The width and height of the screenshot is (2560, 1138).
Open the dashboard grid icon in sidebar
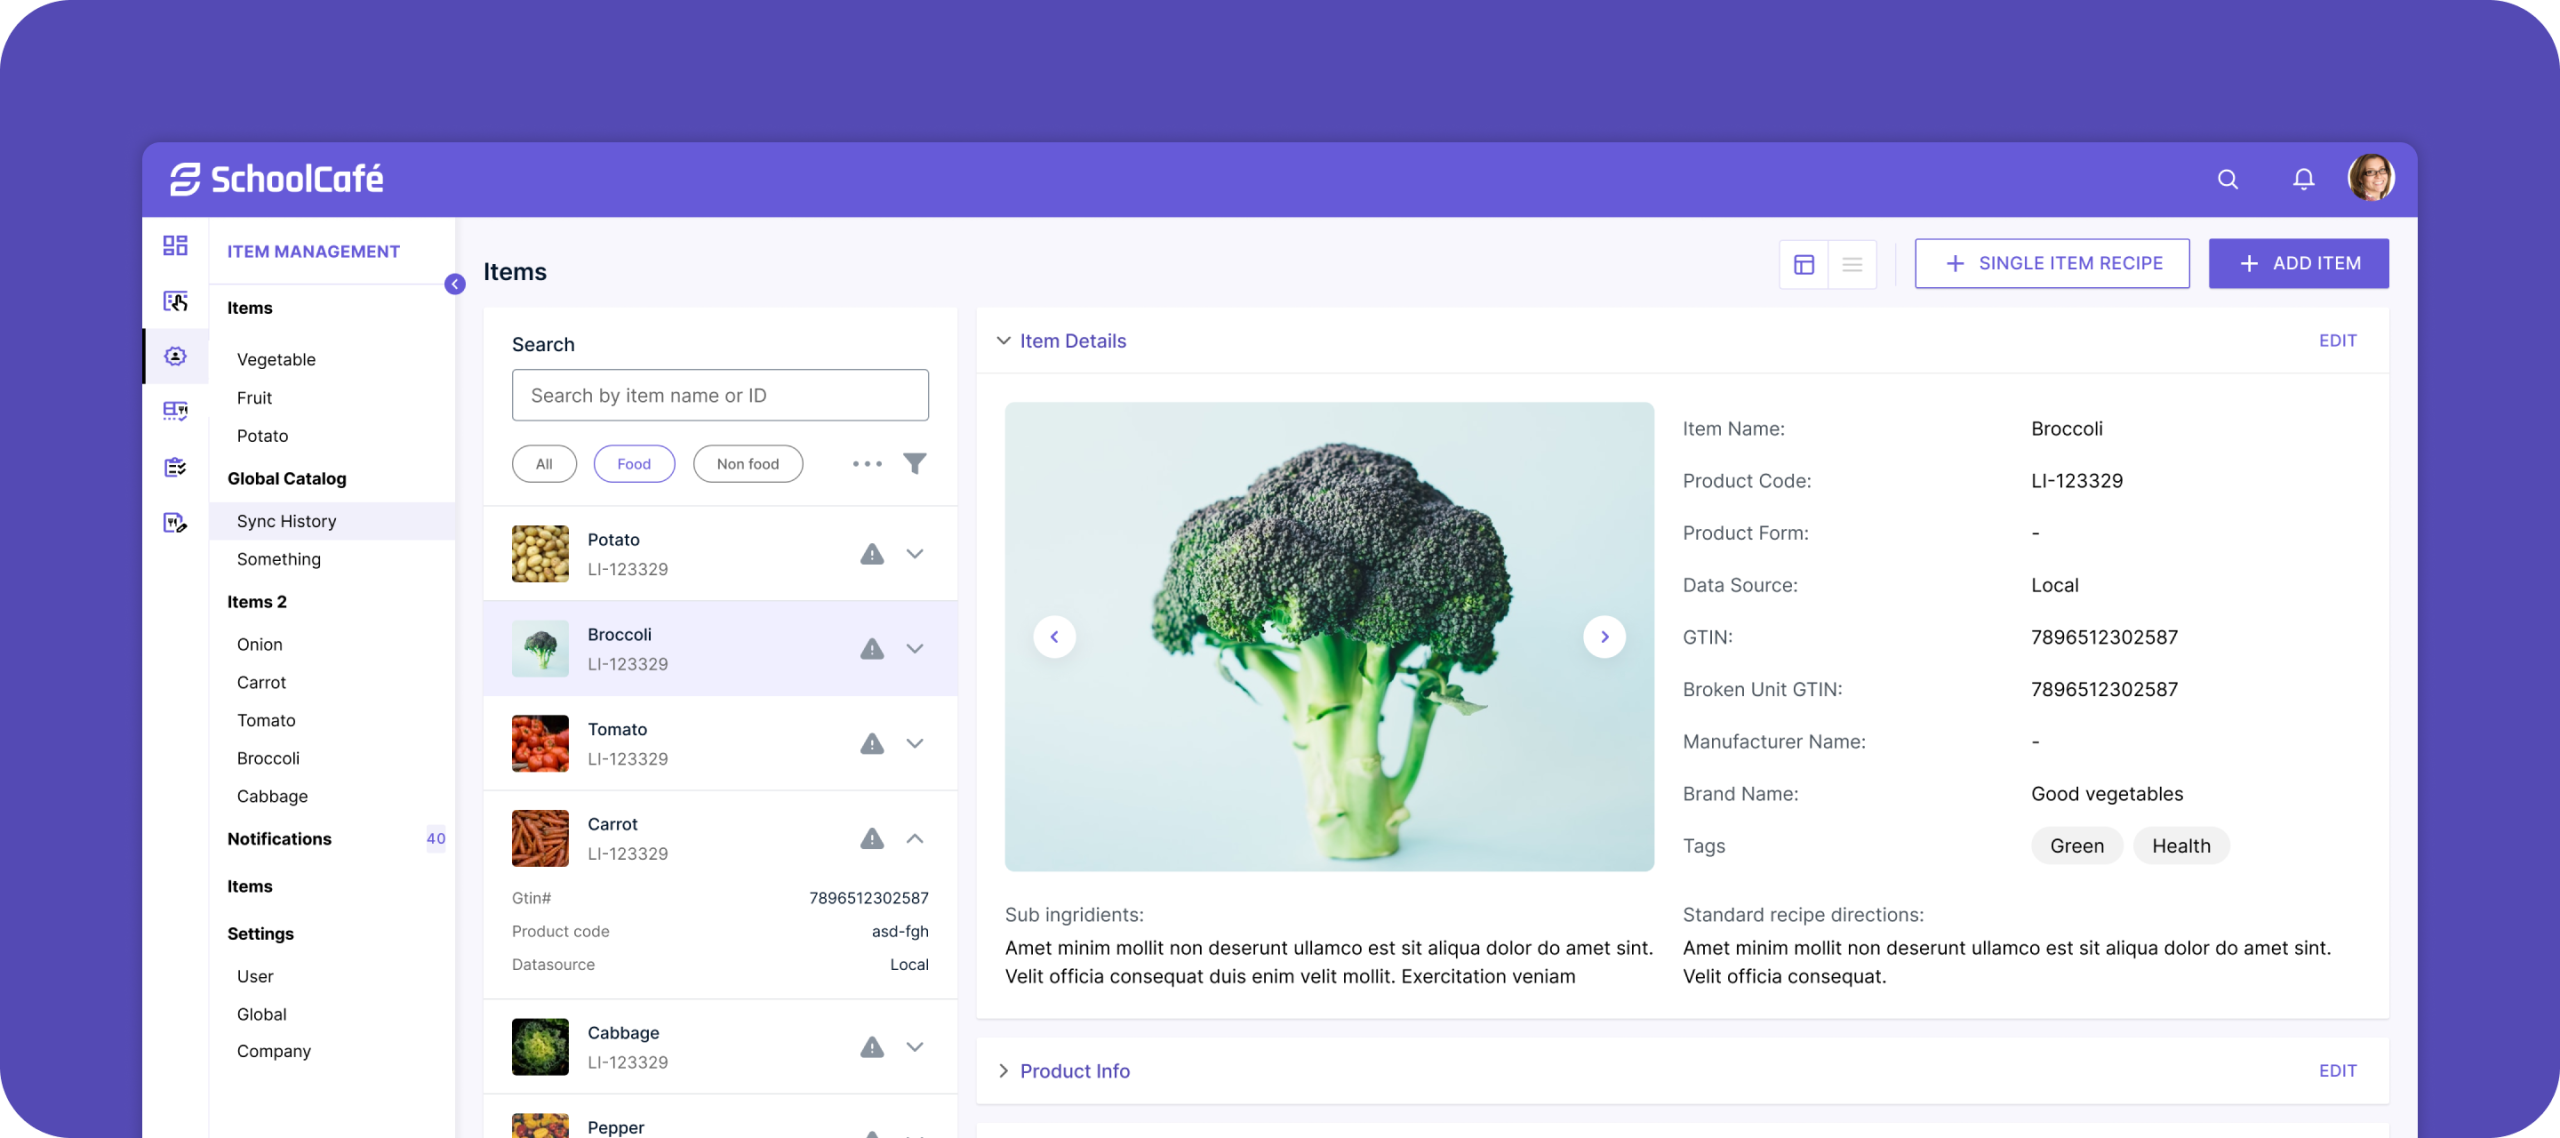click(x=175, y=246)
